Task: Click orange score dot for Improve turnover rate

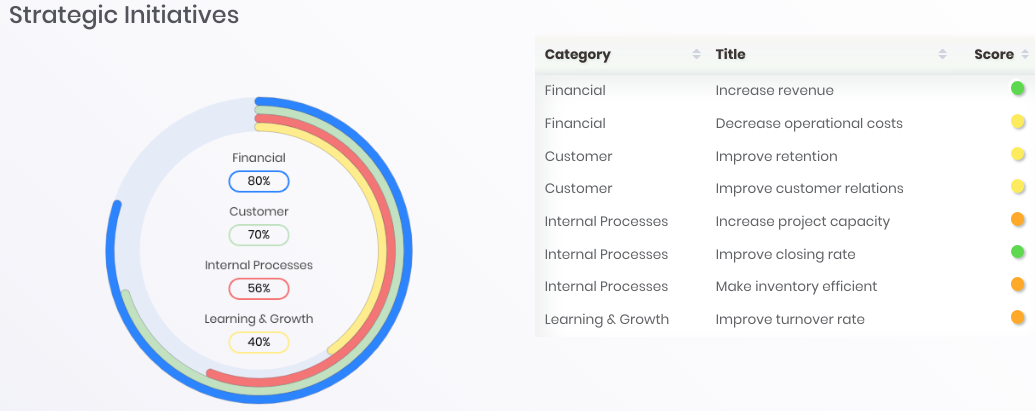Action: pyautogui.click(x=1018, y=318)
